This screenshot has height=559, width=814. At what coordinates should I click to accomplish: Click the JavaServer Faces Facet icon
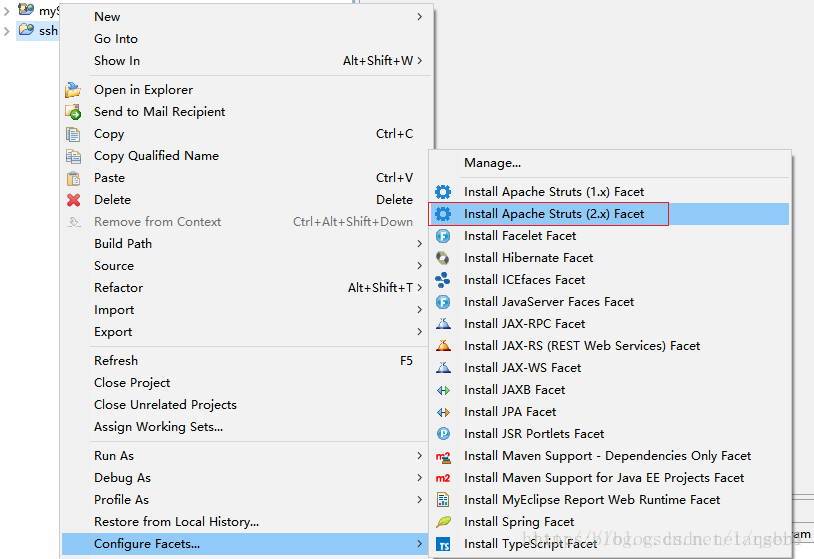(443, 302)
